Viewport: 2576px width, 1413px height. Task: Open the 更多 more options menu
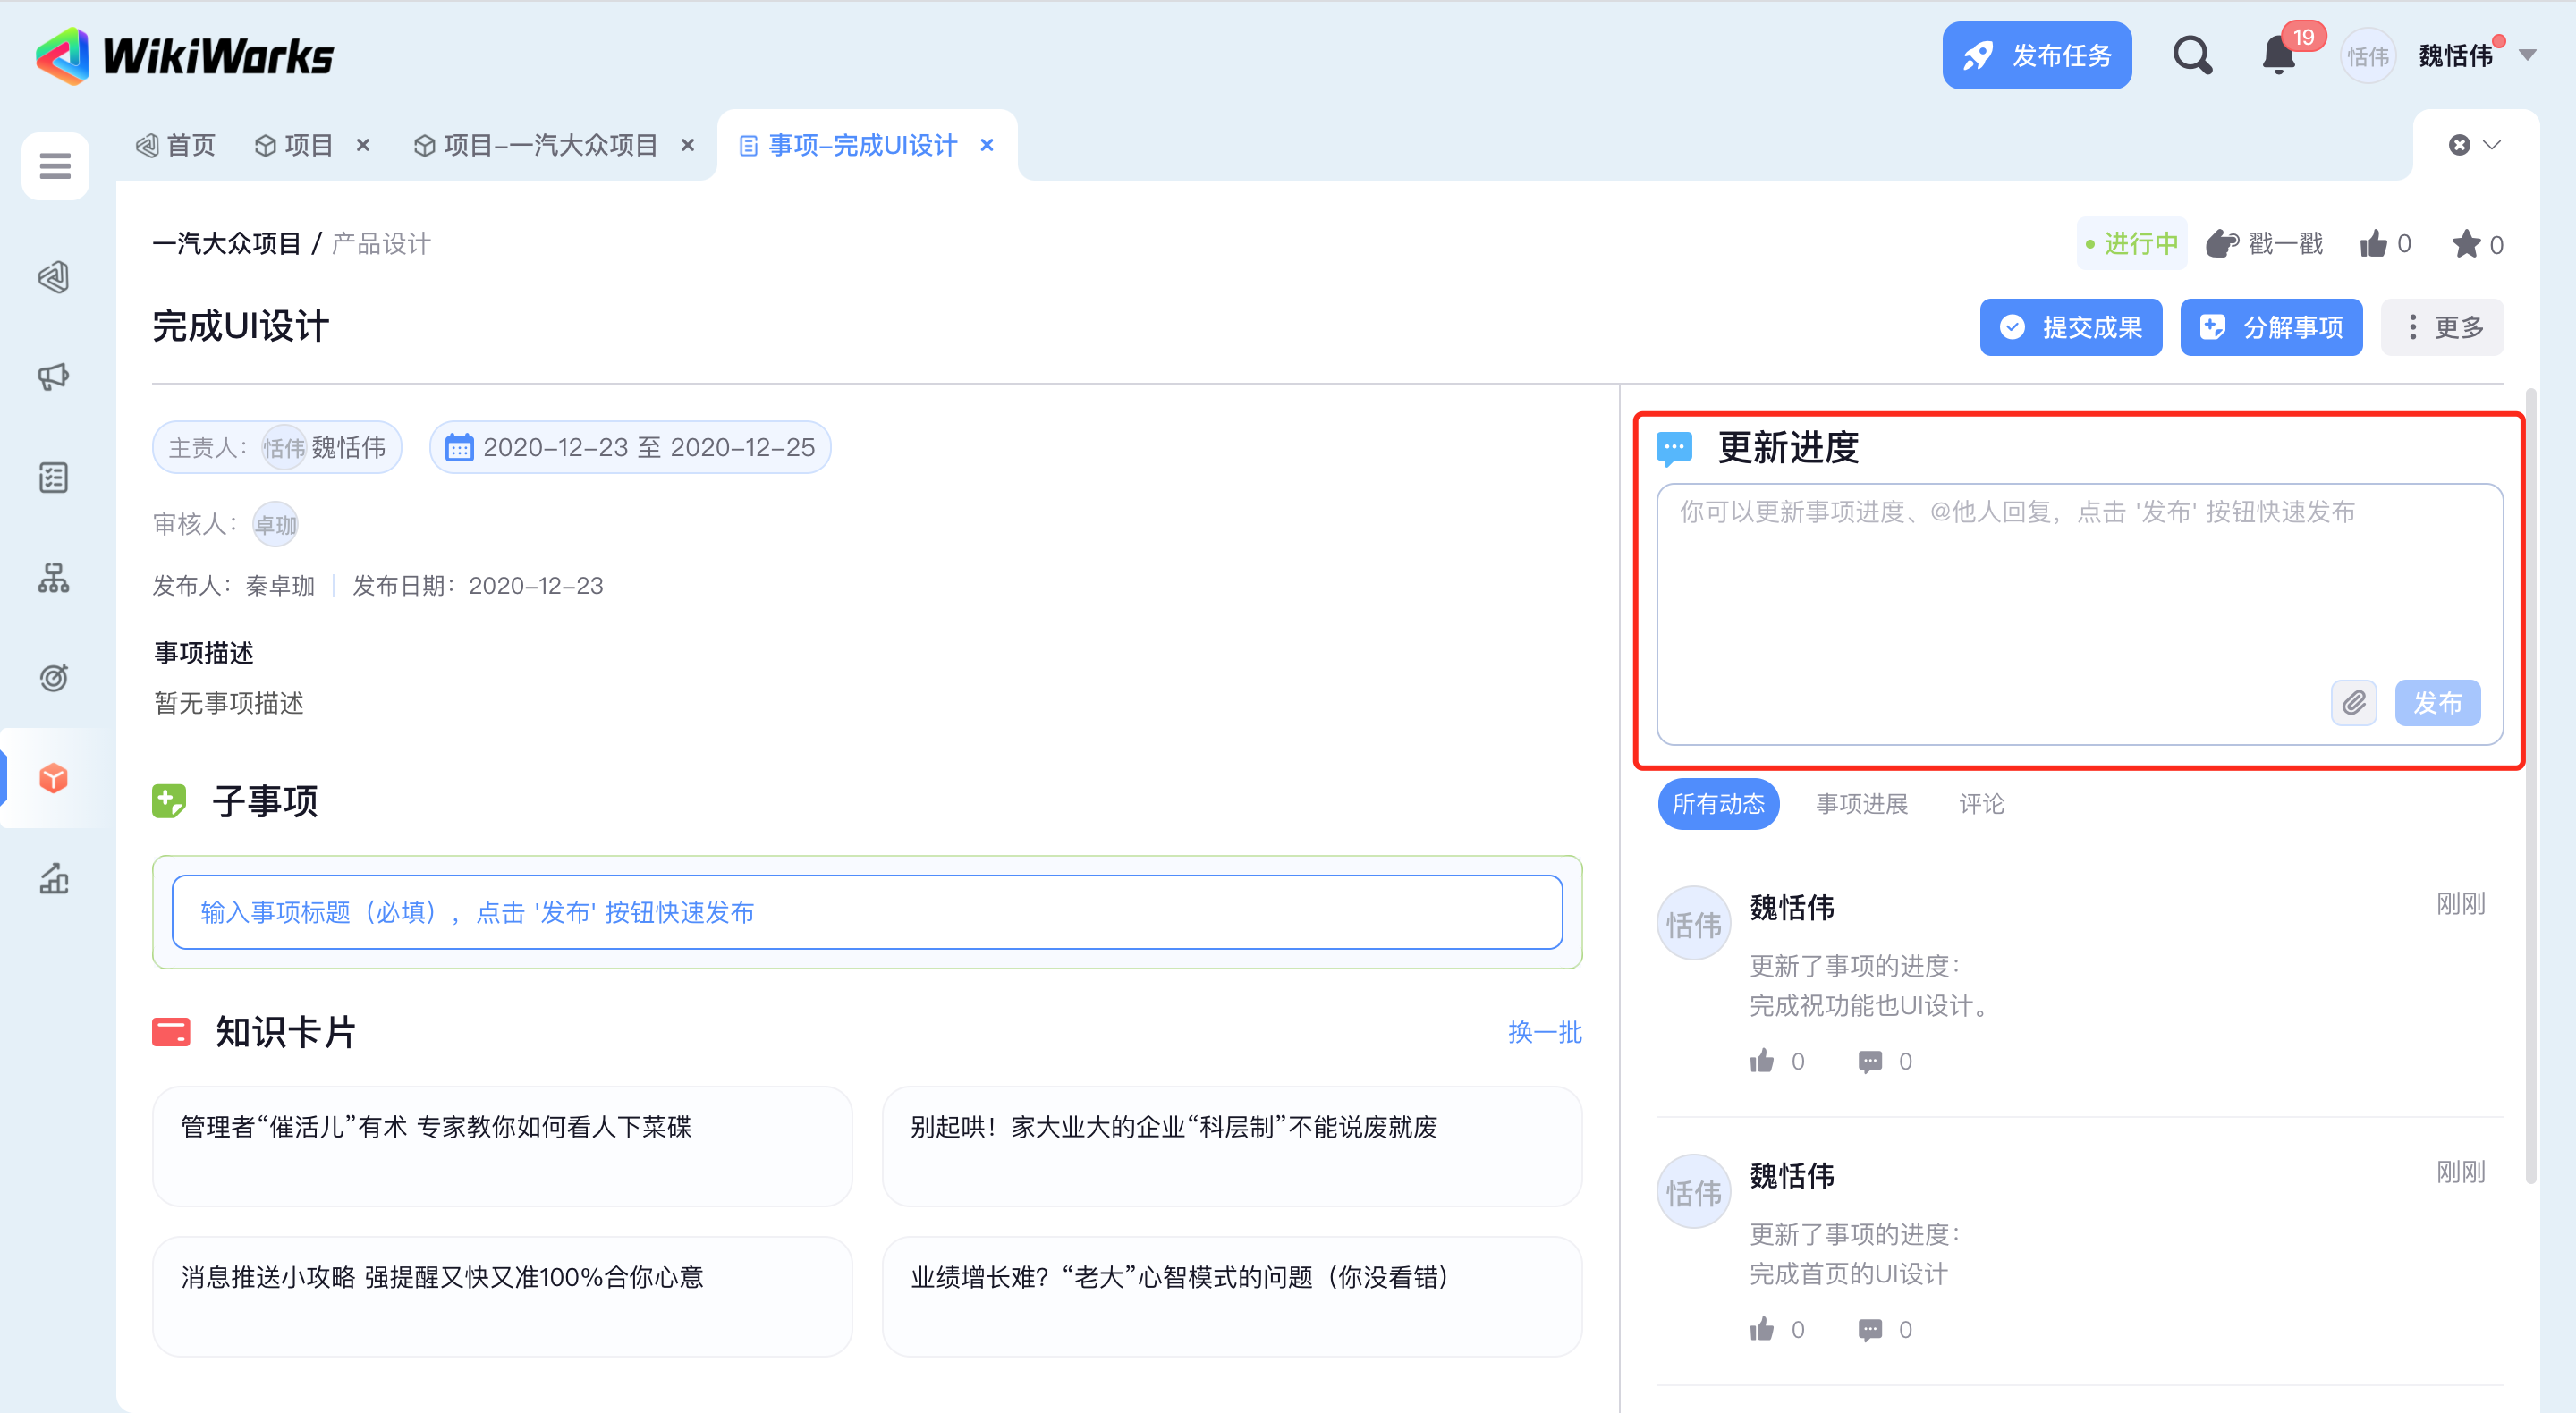point(2442,327)
